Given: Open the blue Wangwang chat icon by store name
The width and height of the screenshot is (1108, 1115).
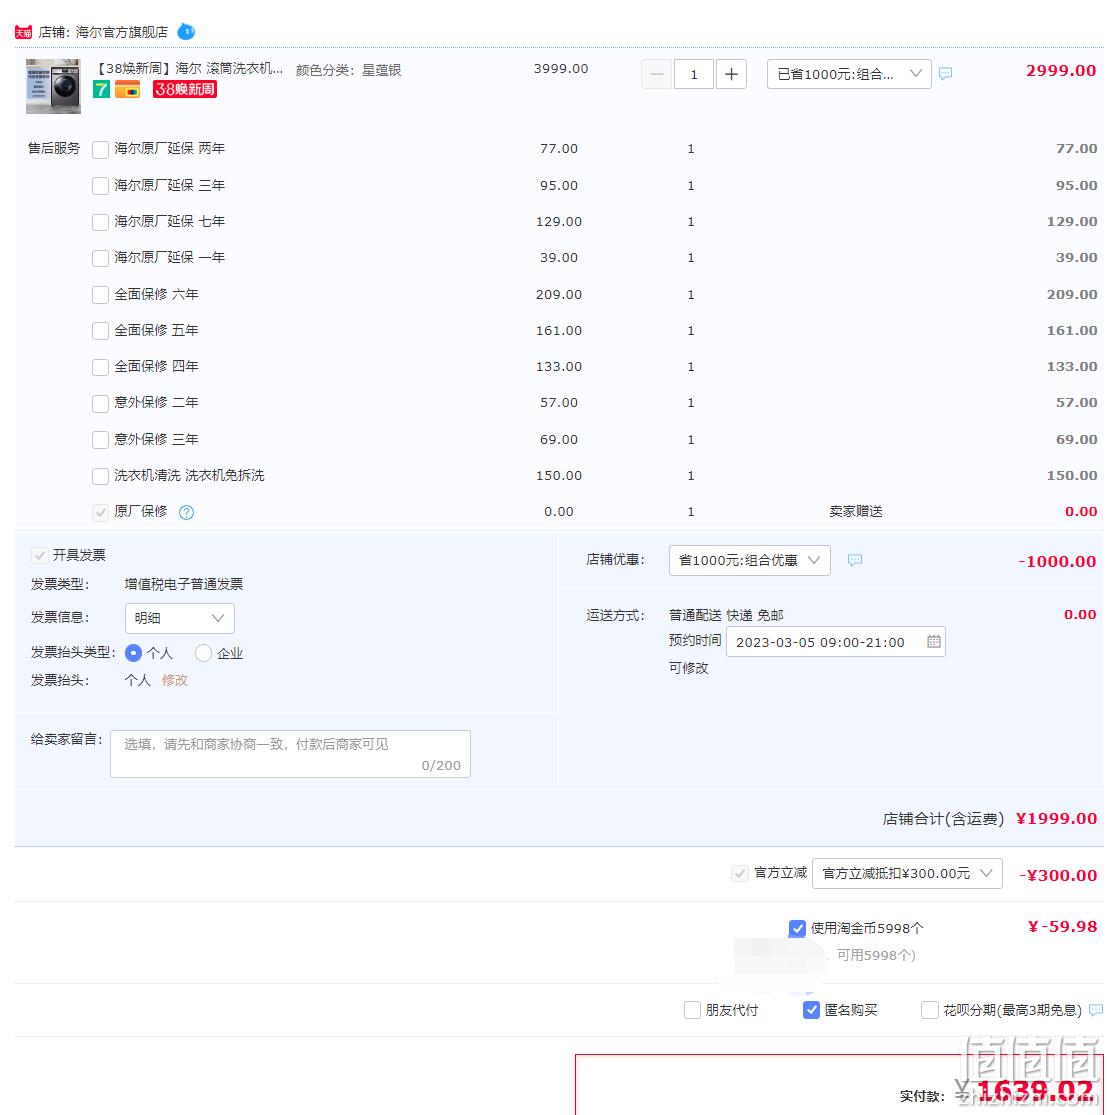Looking at the screenshot, I should (186, 32).
